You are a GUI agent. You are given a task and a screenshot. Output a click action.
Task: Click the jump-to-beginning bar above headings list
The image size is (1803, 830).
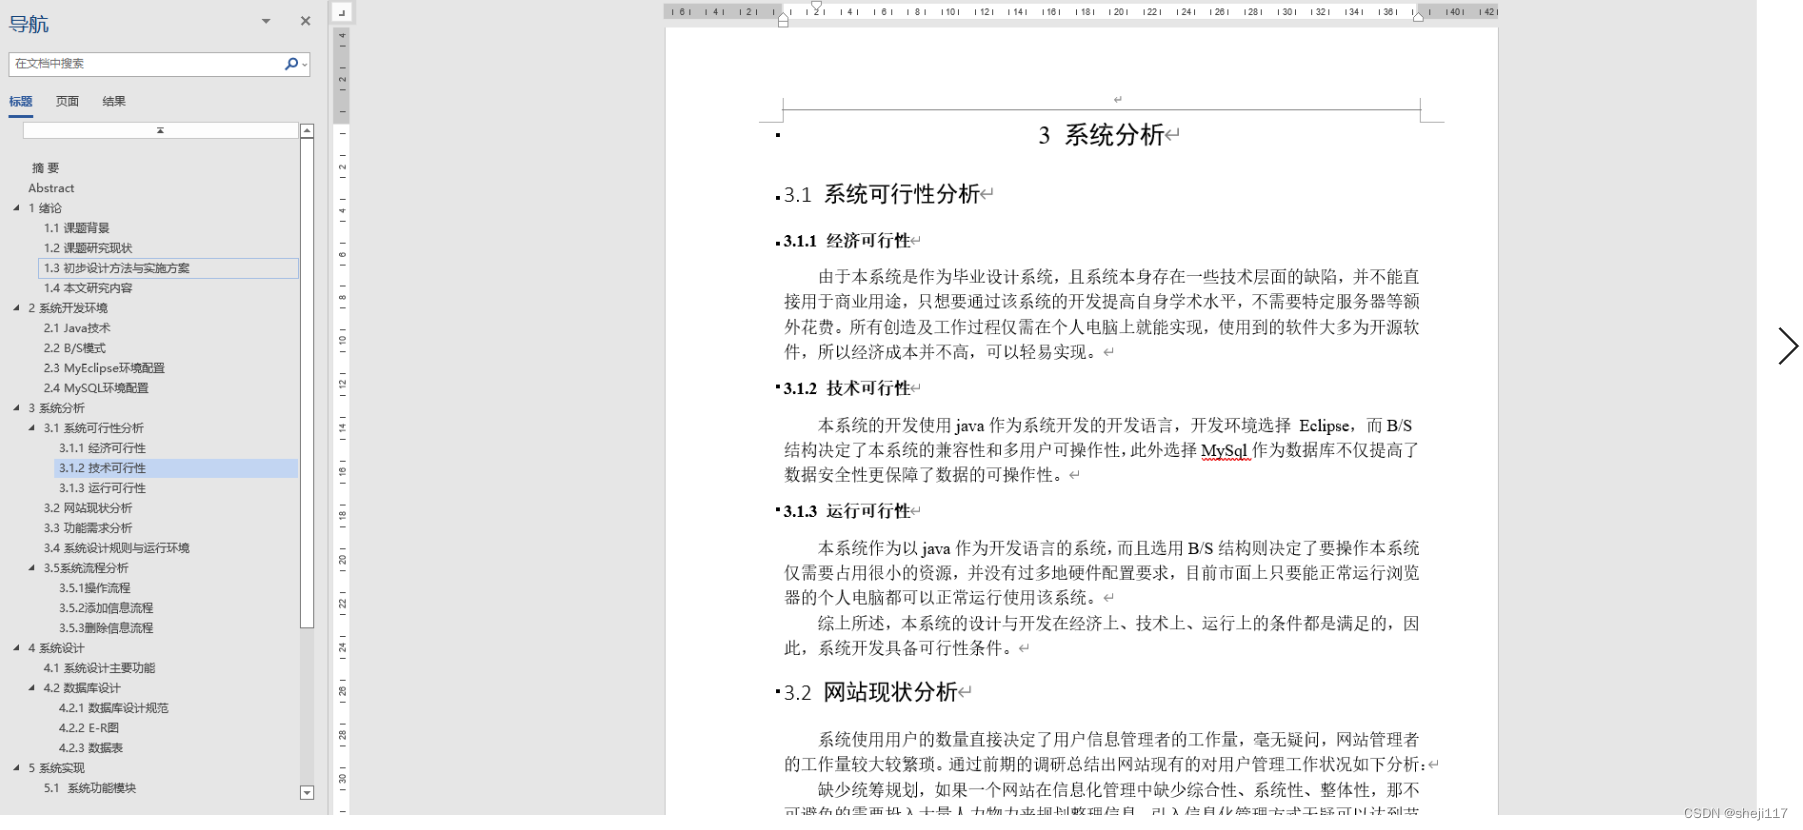[x=160, y=131]
